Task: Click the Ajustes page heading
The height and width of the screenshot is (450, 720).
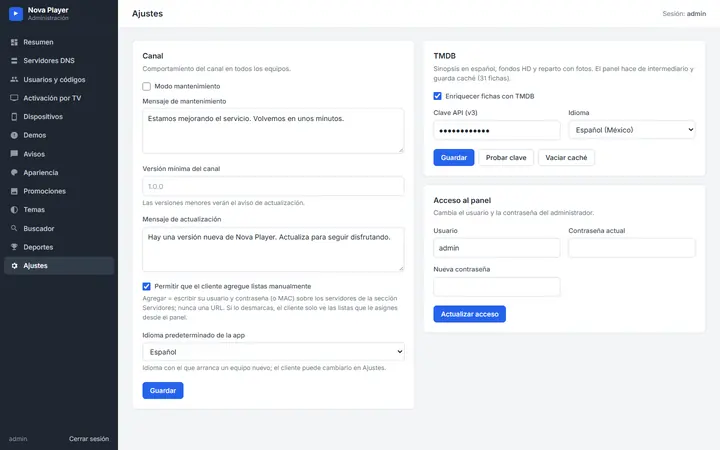Action: [x=147, y=14]
